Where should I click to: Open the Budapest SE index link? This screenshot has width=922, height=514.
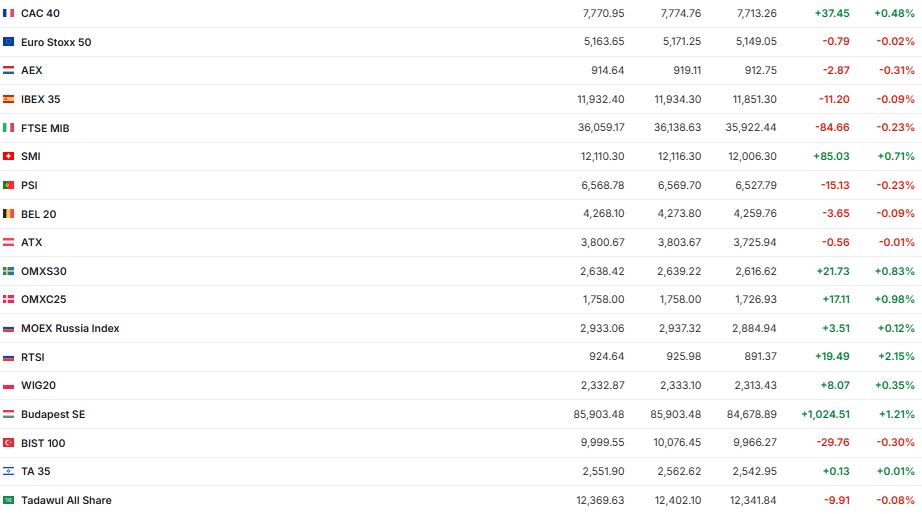(53, 414)
